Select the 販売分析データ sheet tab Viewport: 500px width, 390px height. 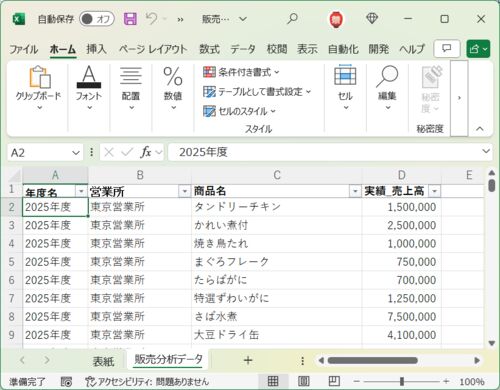[x=168, y=360]
